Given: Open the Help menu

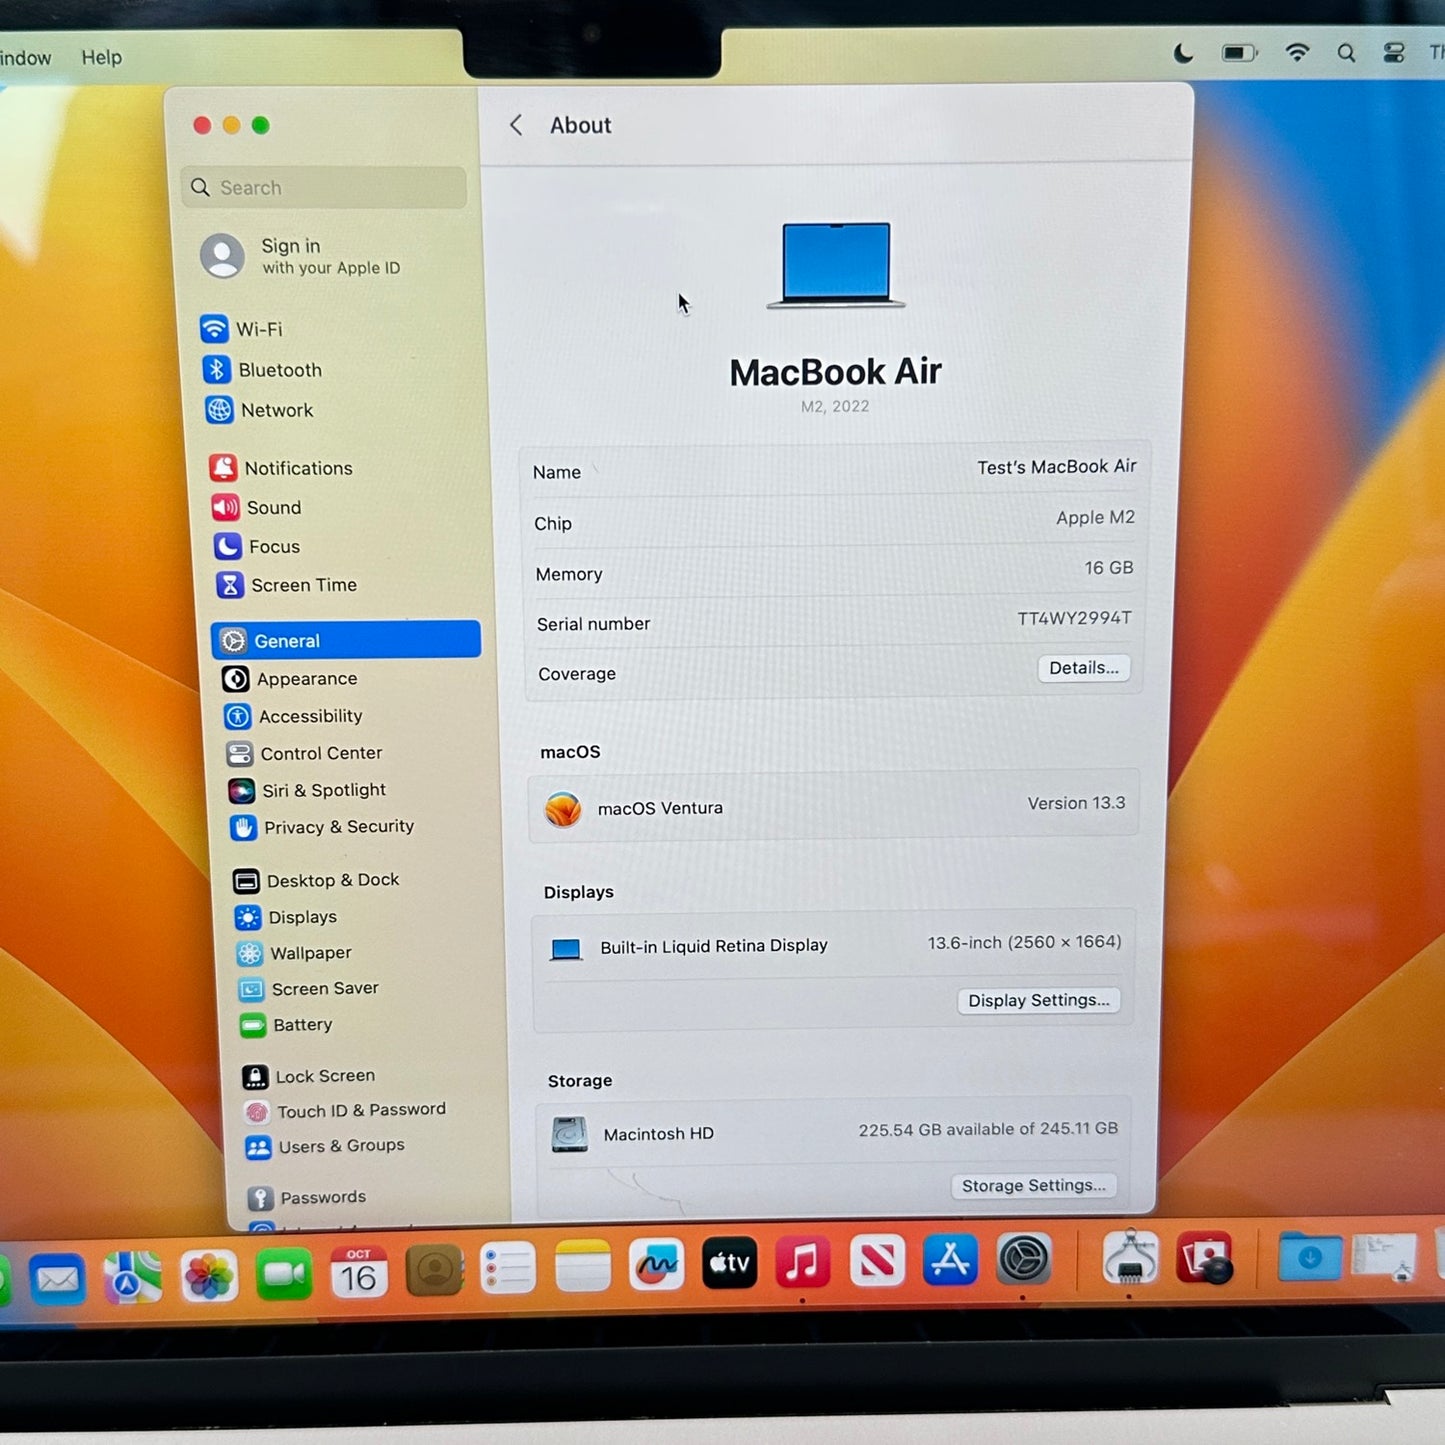Looking at the screenshot, I should click(x=101, y=57).
